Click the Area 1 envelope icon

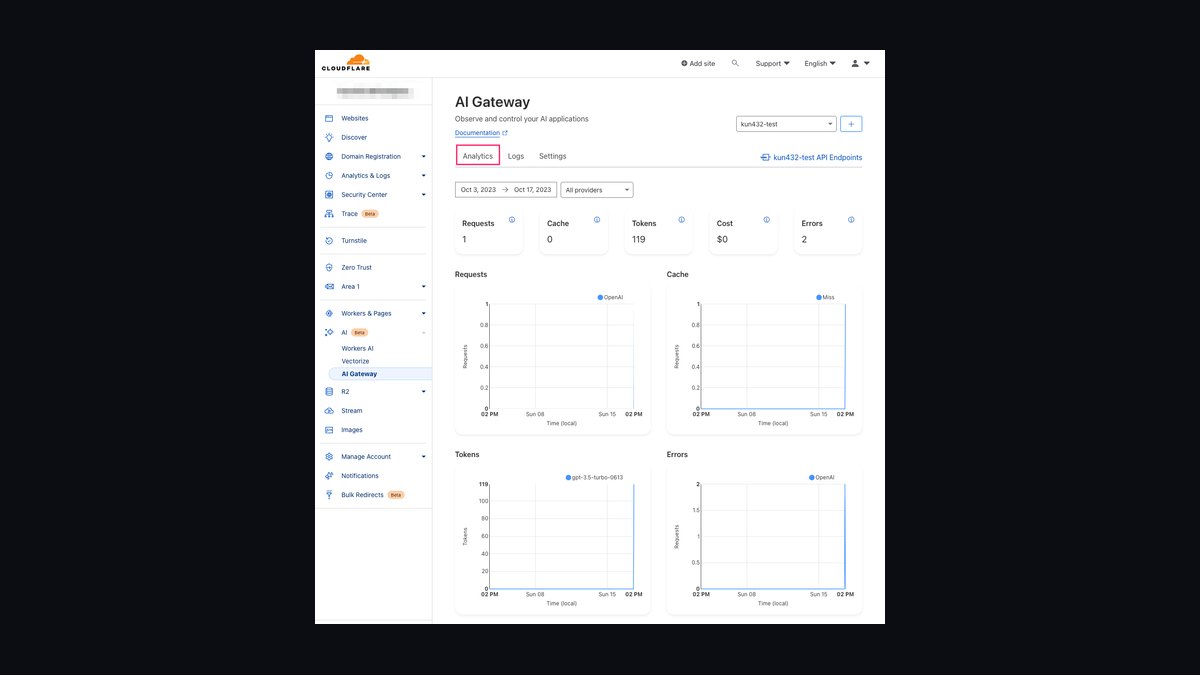(329, 286)
